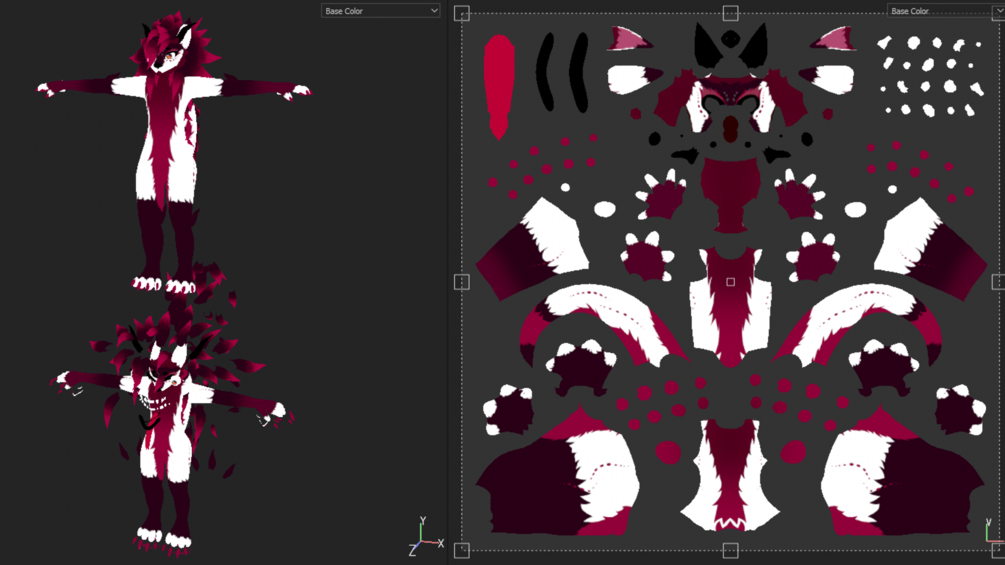Select the red tongue UV island
Viewport: 1005px width, 565px height.
pyautogui.click(x=499, y=87)
